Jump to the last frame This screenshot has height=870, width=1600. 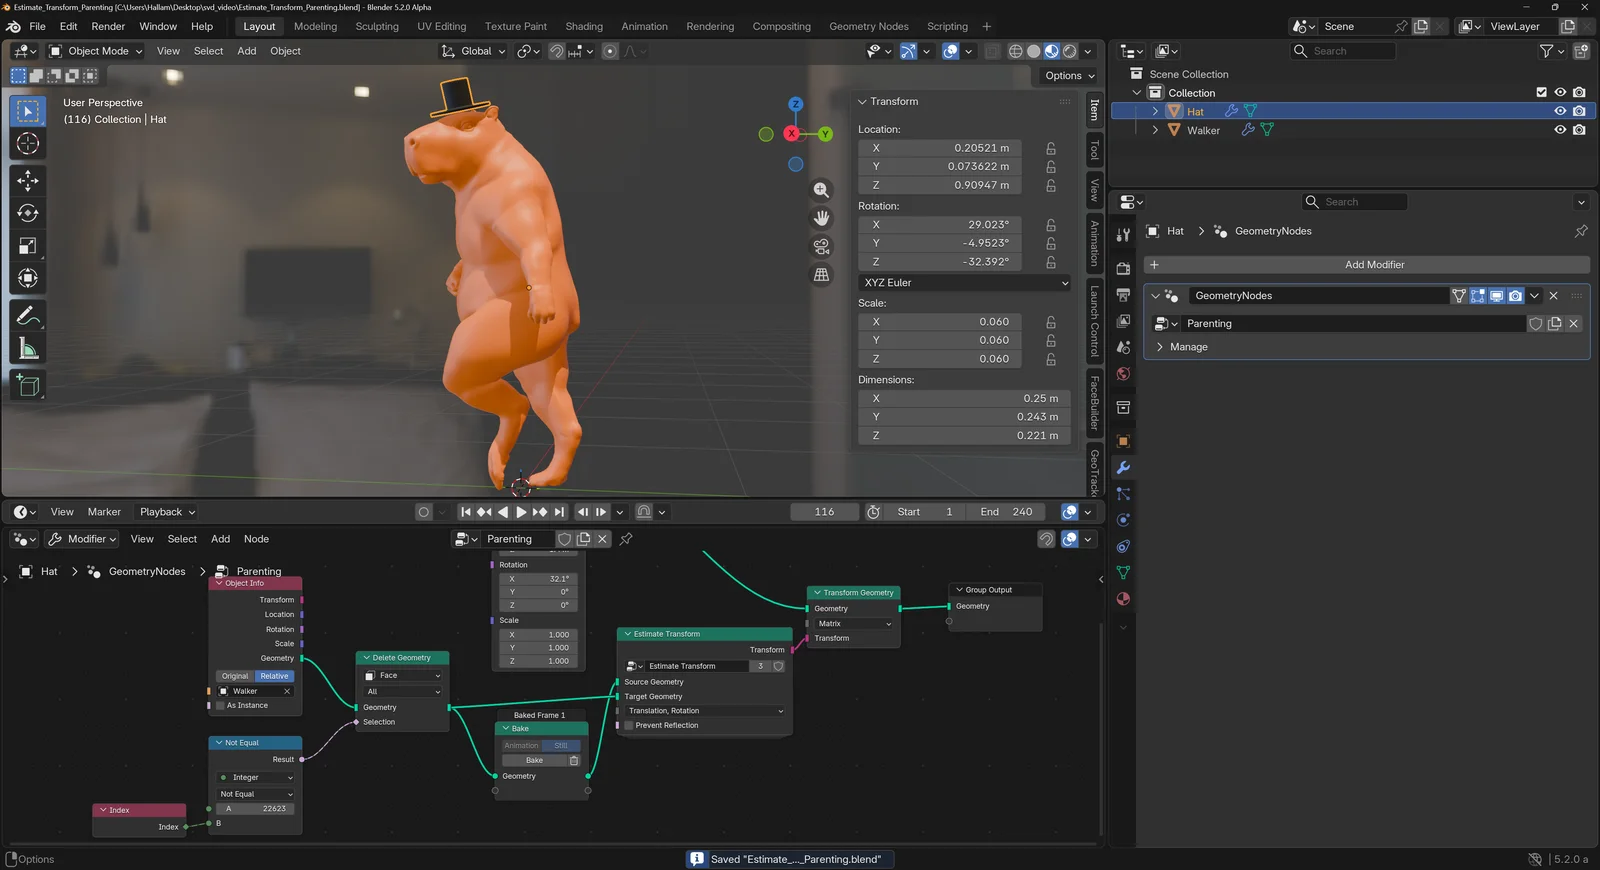pyautogui.click(x=559, y=512)
